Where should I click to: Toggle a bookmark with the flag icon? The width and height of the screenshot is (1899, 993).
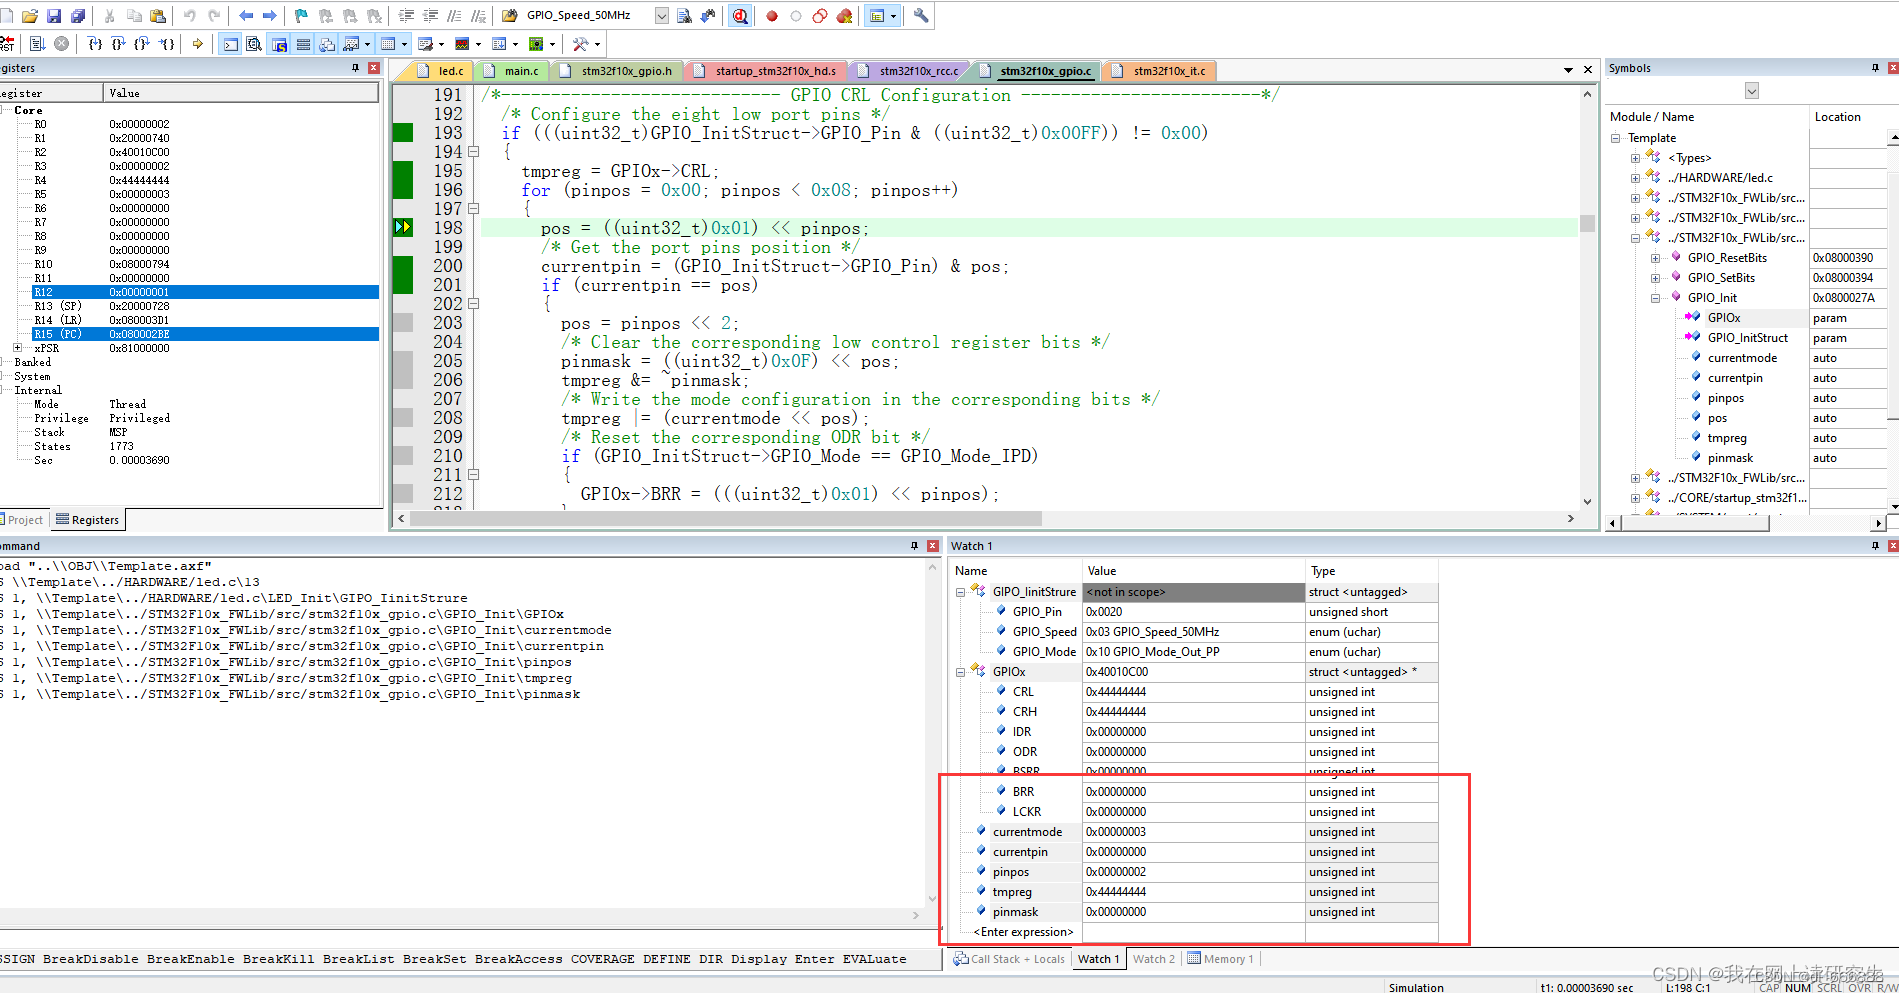pos(299,15)
